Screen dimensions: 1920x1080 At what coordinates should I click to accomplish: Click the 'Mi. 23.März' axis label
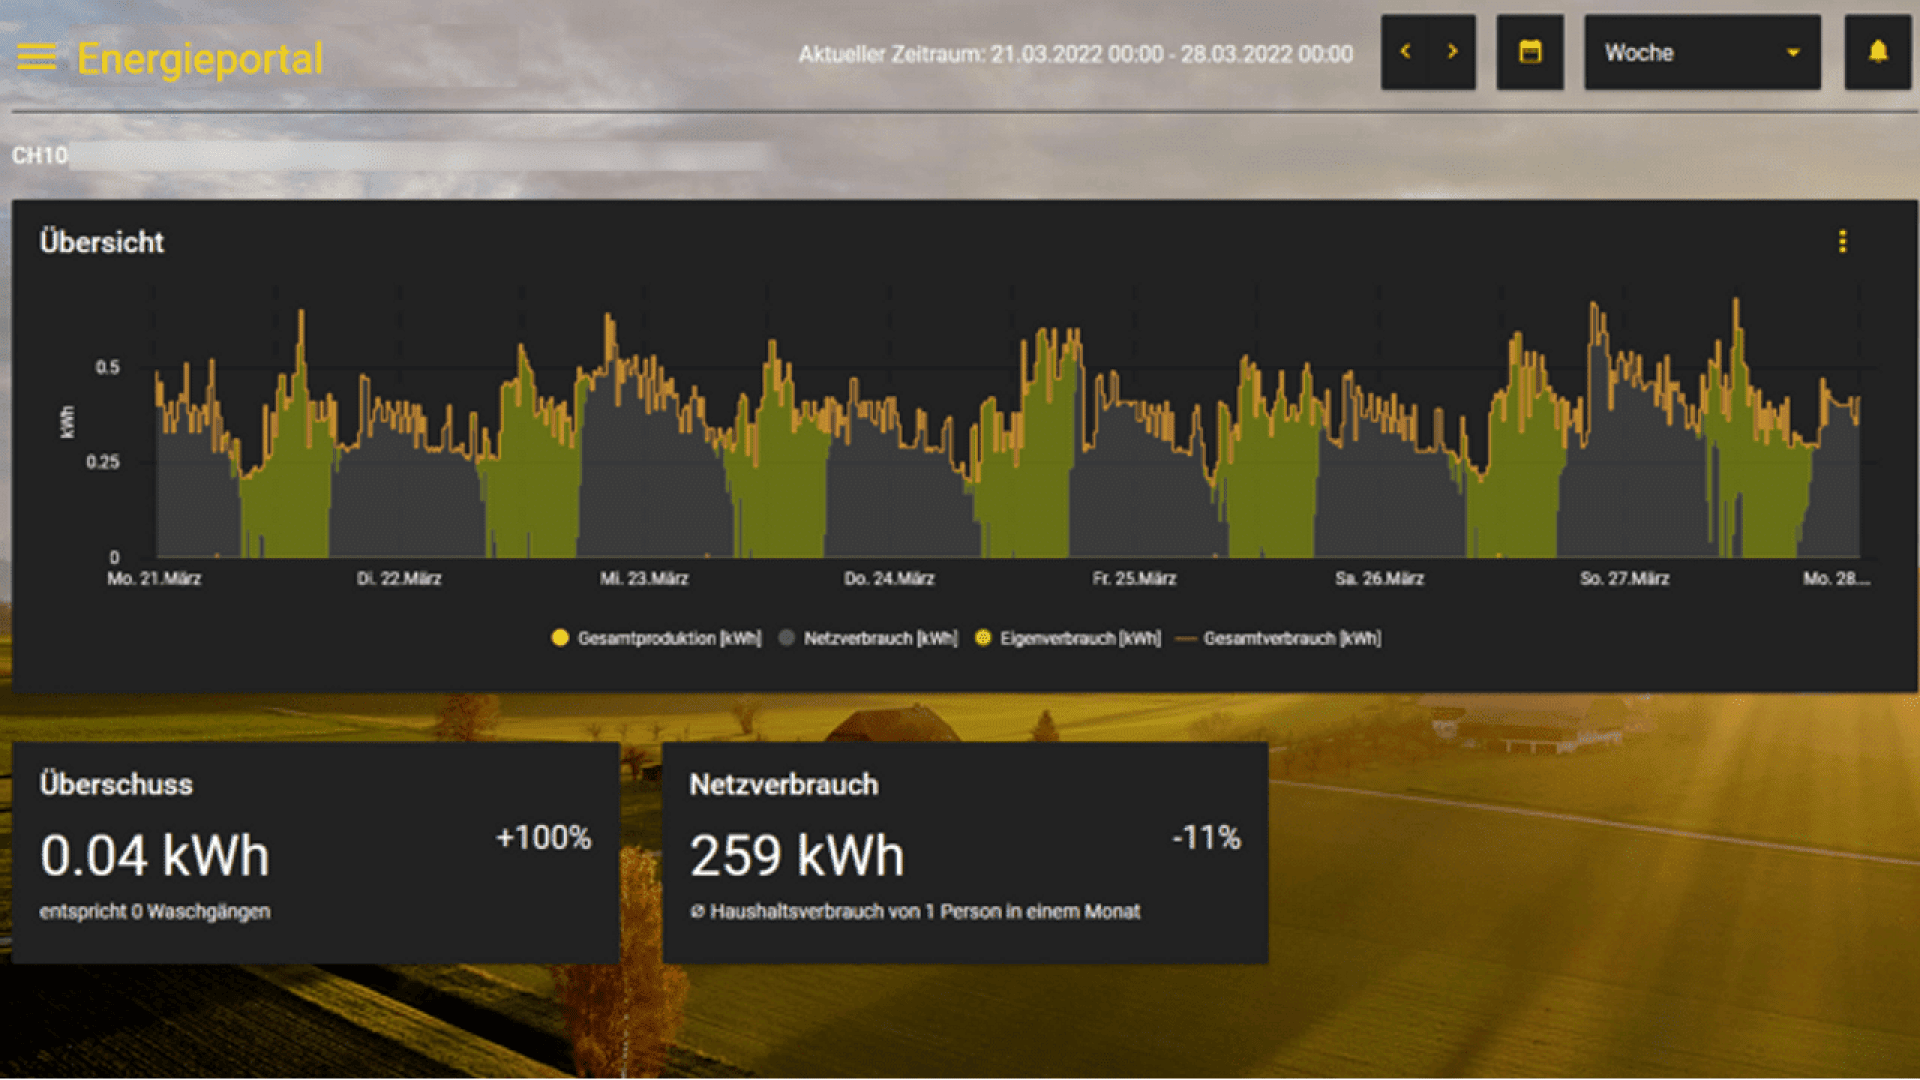click(644, 579)
